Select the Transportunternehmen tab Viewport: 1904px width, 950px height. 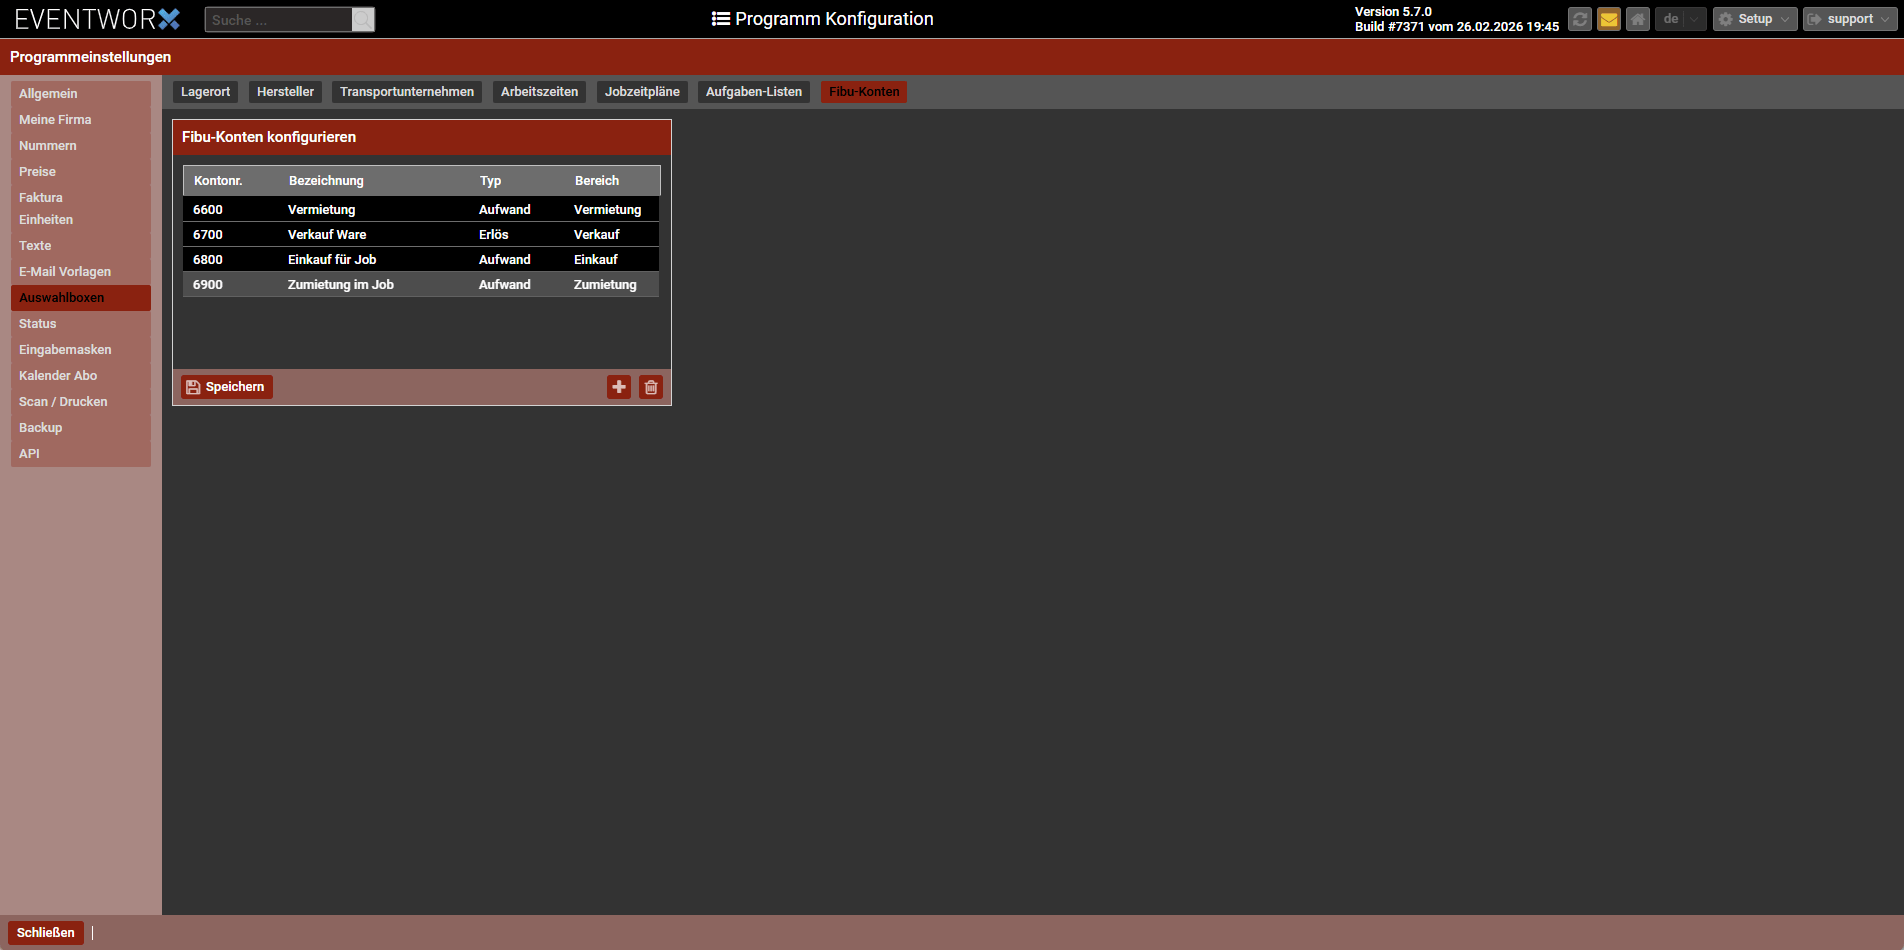click(406, 92)
